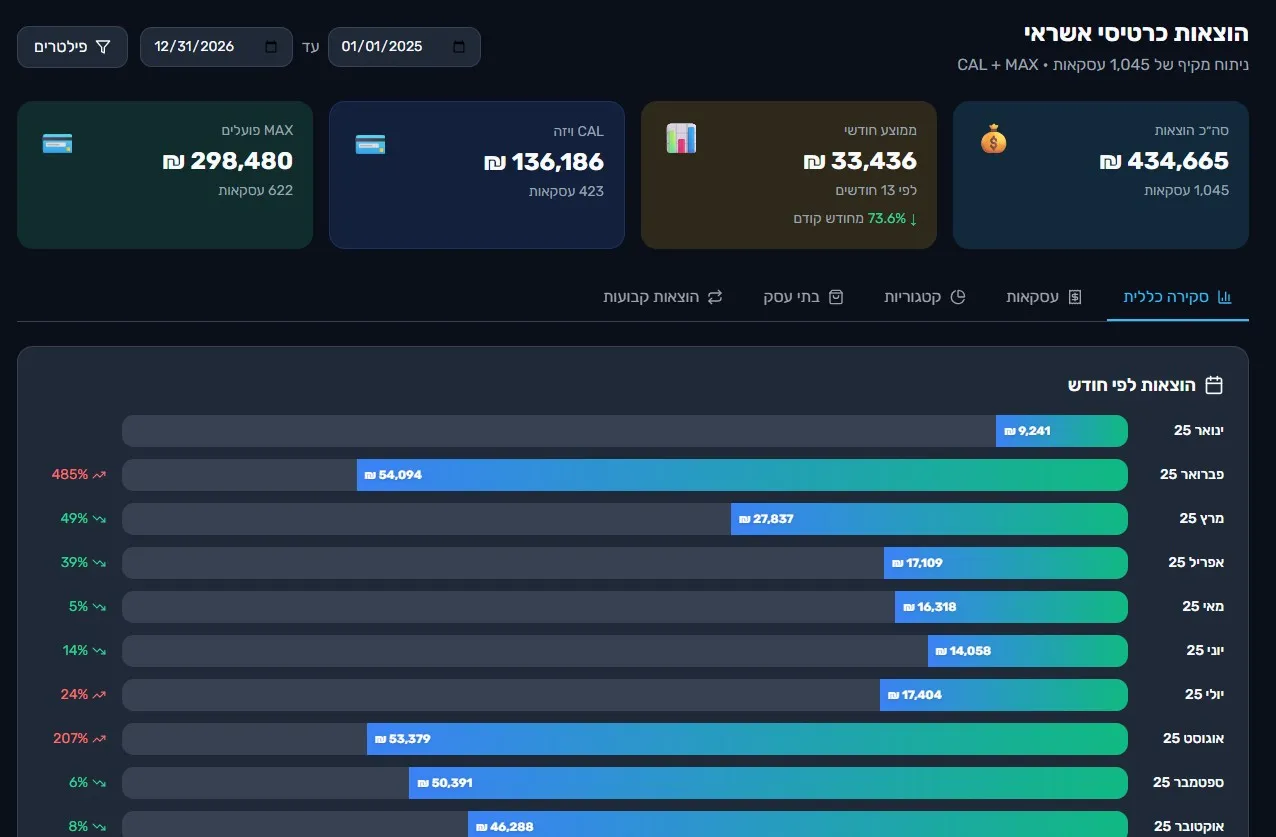Click the יוני 25 bar showing ₪14,058
The width and height of the screenshot is (1276, 837).
point(1027,651)
